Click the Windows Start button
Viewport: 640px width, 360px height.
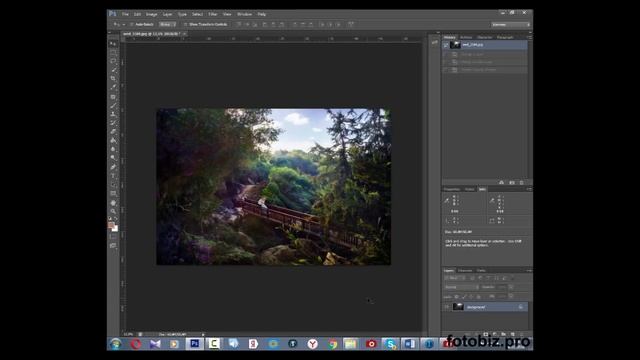pyautogui.click(x=116, y=344)
